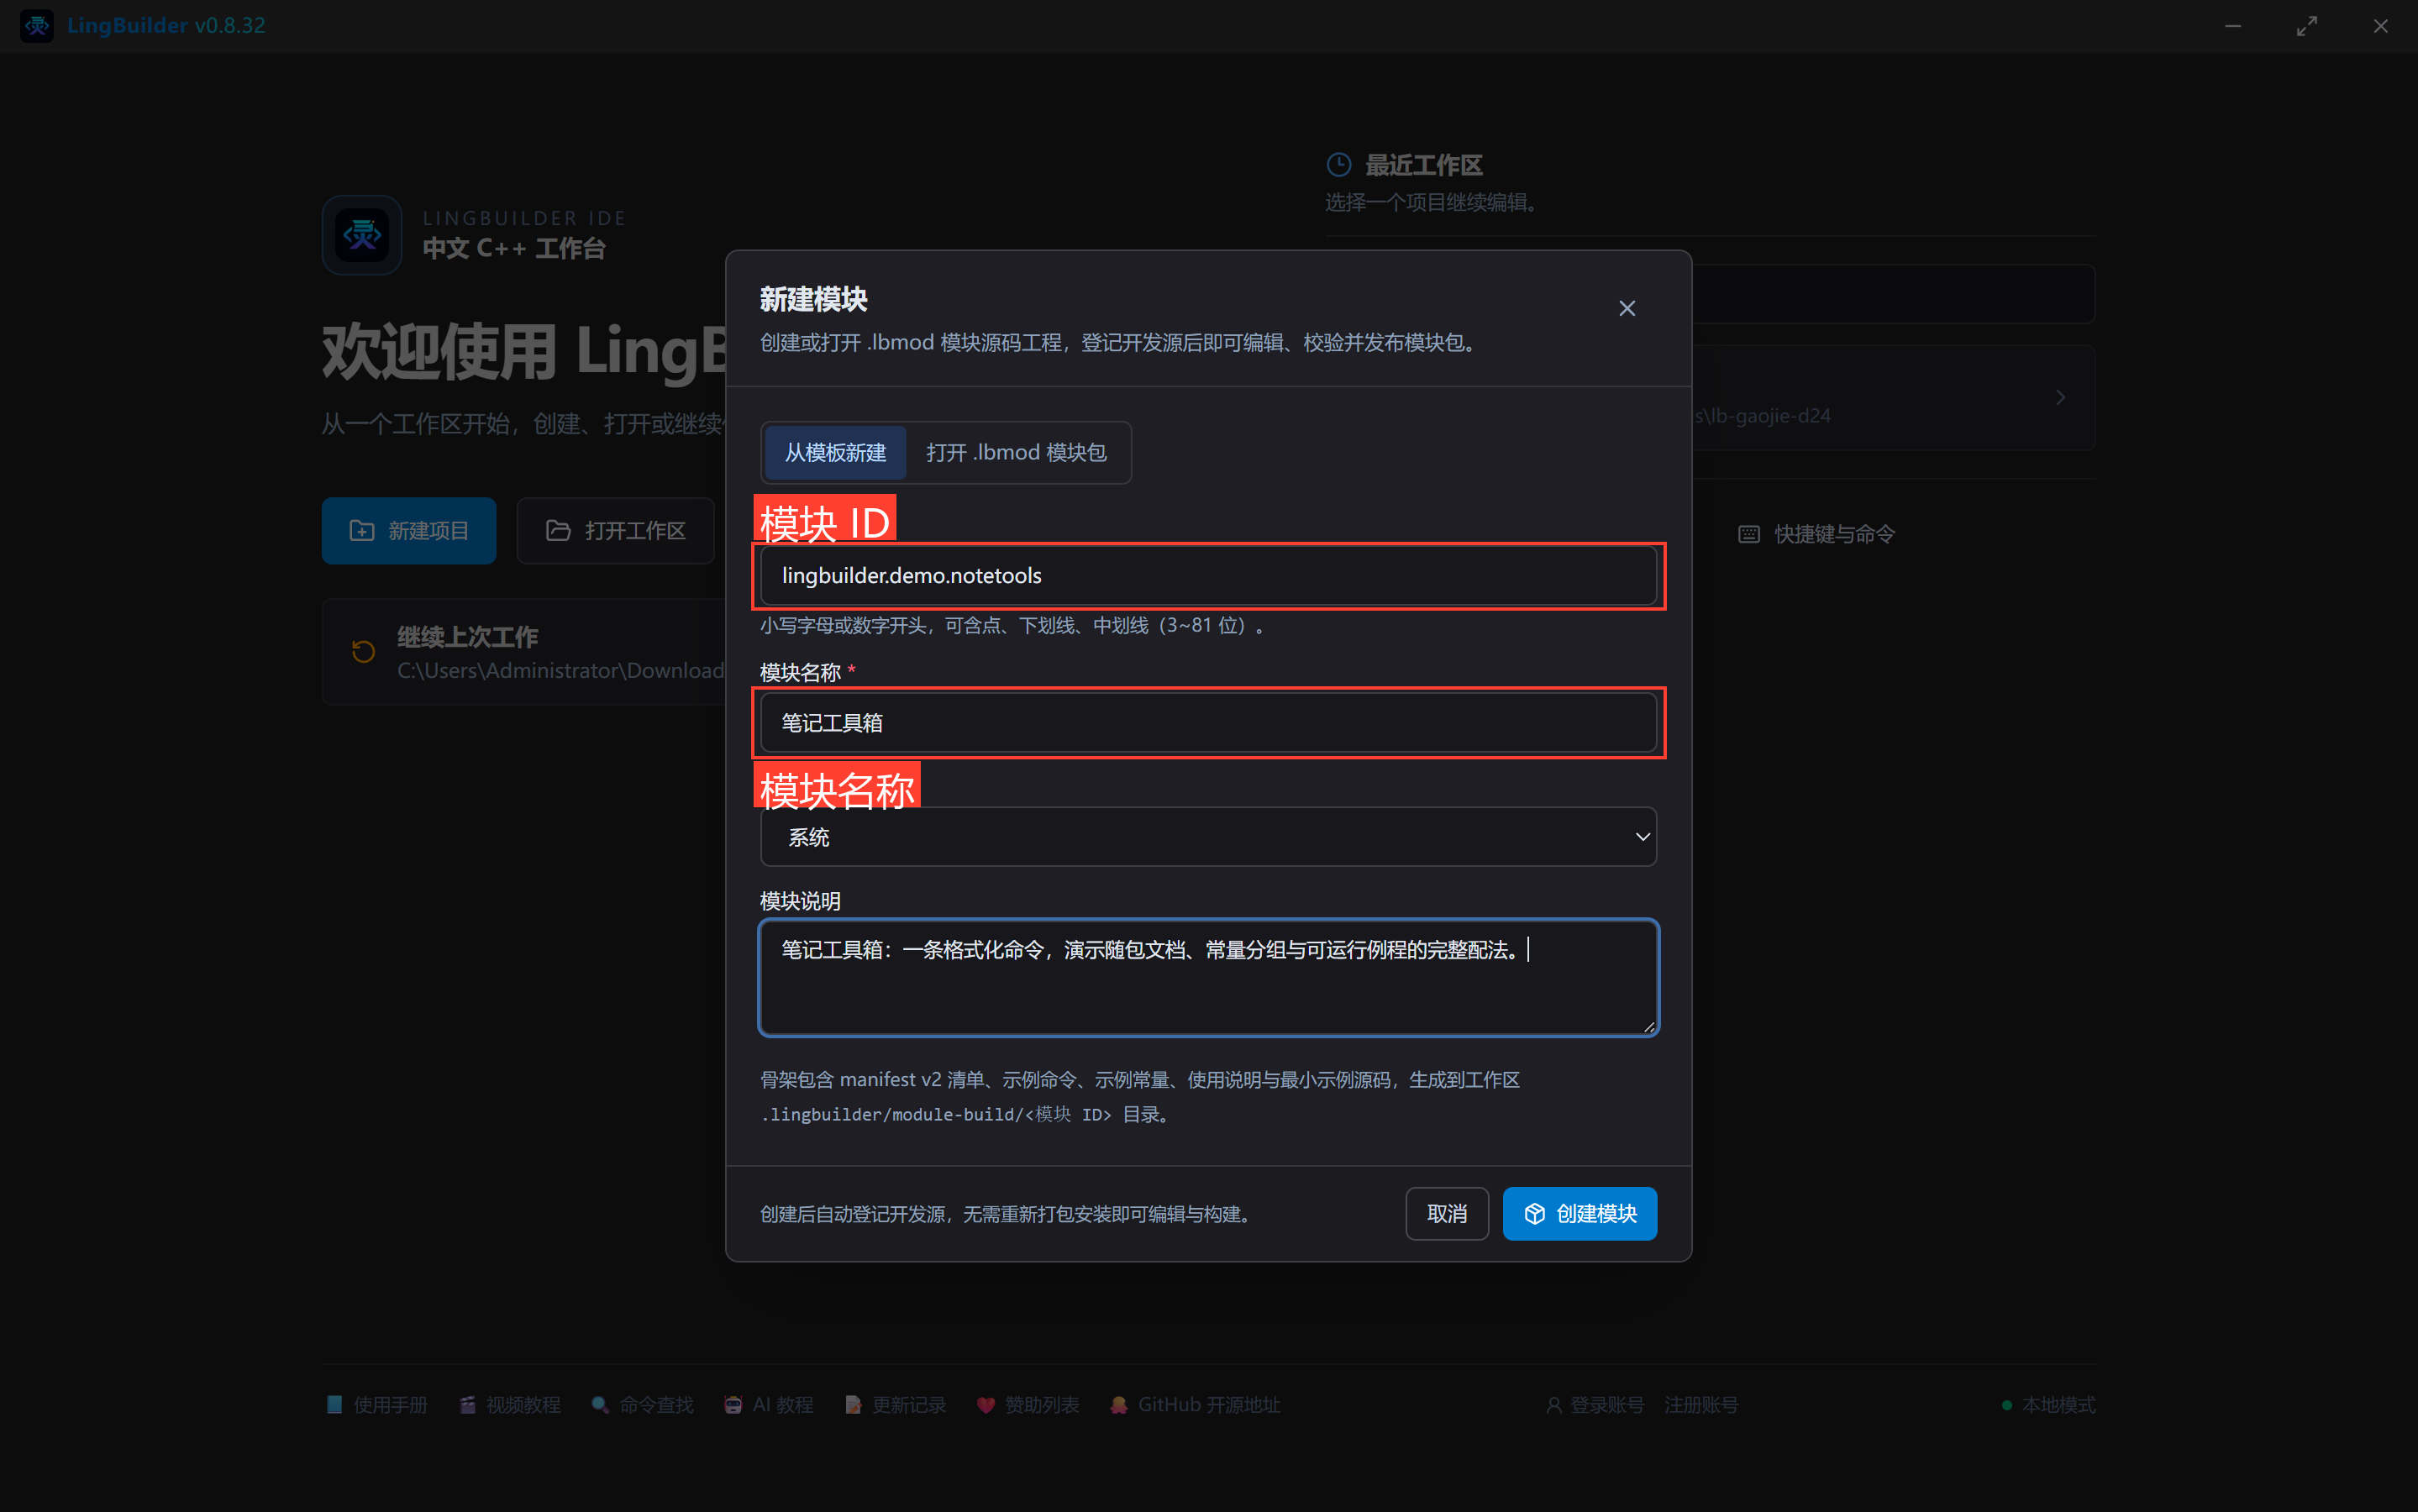The width and height of the screenshot is (2418, 1512).
Task: Click the clapperboard icon beside 视频教程
Action: coord(467,1405)
